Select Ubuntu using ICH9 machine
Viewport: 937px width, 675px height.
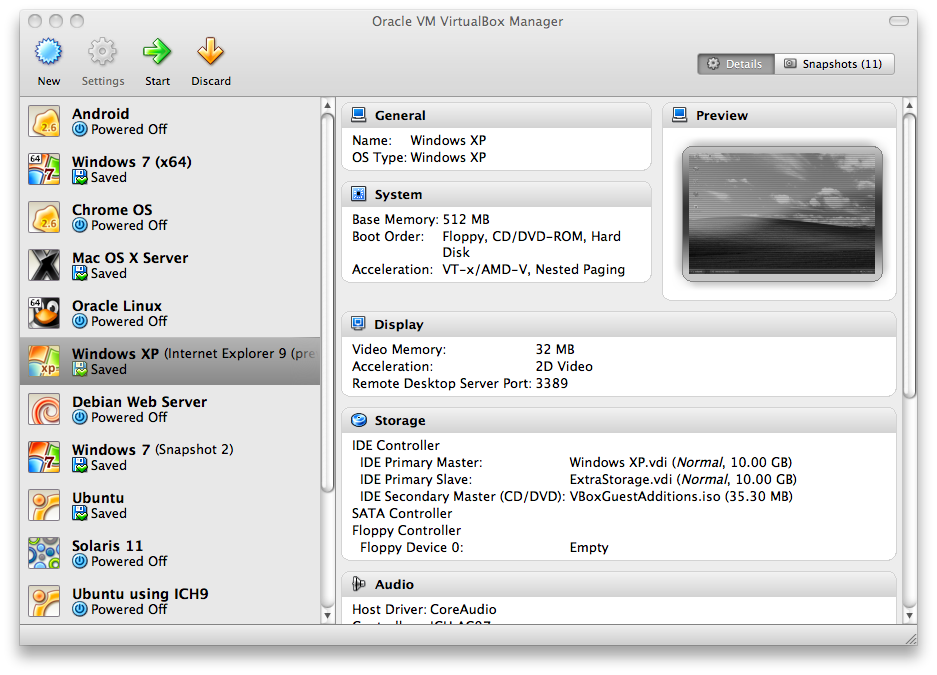tap(140, 594)
